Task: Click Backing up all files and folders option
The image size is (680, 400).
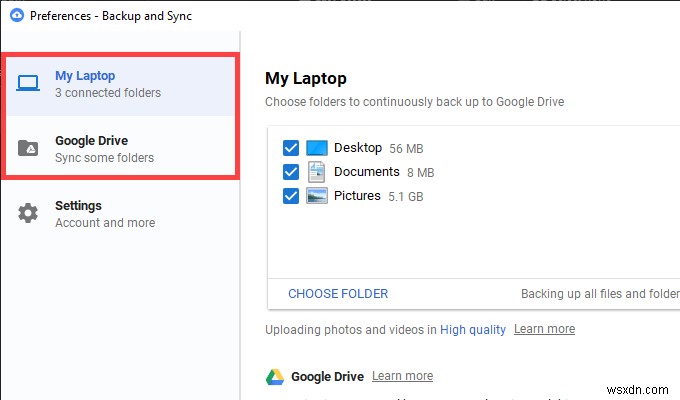Action: 600,294
